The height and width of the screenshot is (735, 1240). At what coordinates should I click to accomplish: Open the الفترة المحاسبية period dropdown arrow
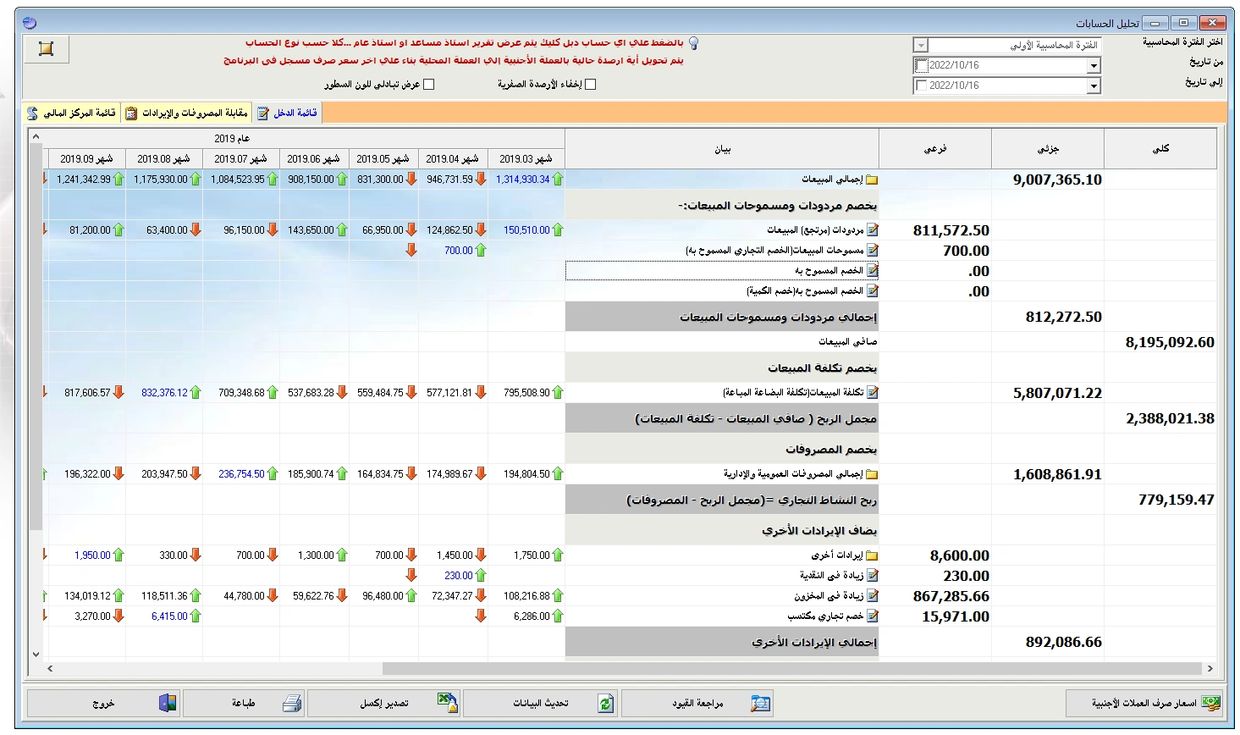[920, 46]
